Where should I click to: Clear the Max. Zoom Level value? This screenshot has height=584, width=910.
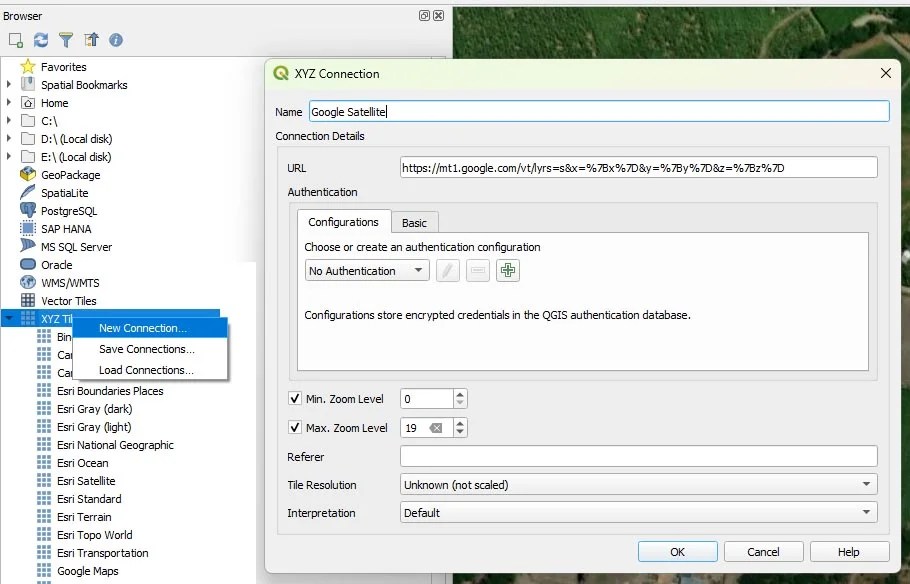click(x=436, y=428)
